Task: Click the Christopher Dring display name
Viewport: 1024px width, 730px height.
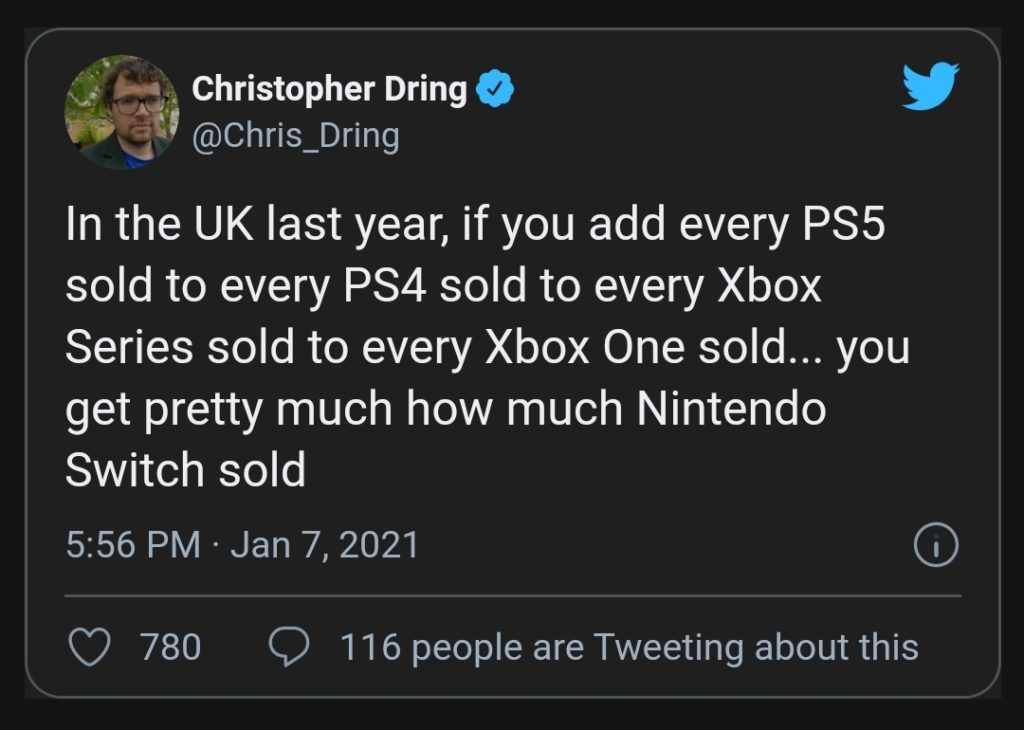Action: pyautogui.click(x=329, y=90)
